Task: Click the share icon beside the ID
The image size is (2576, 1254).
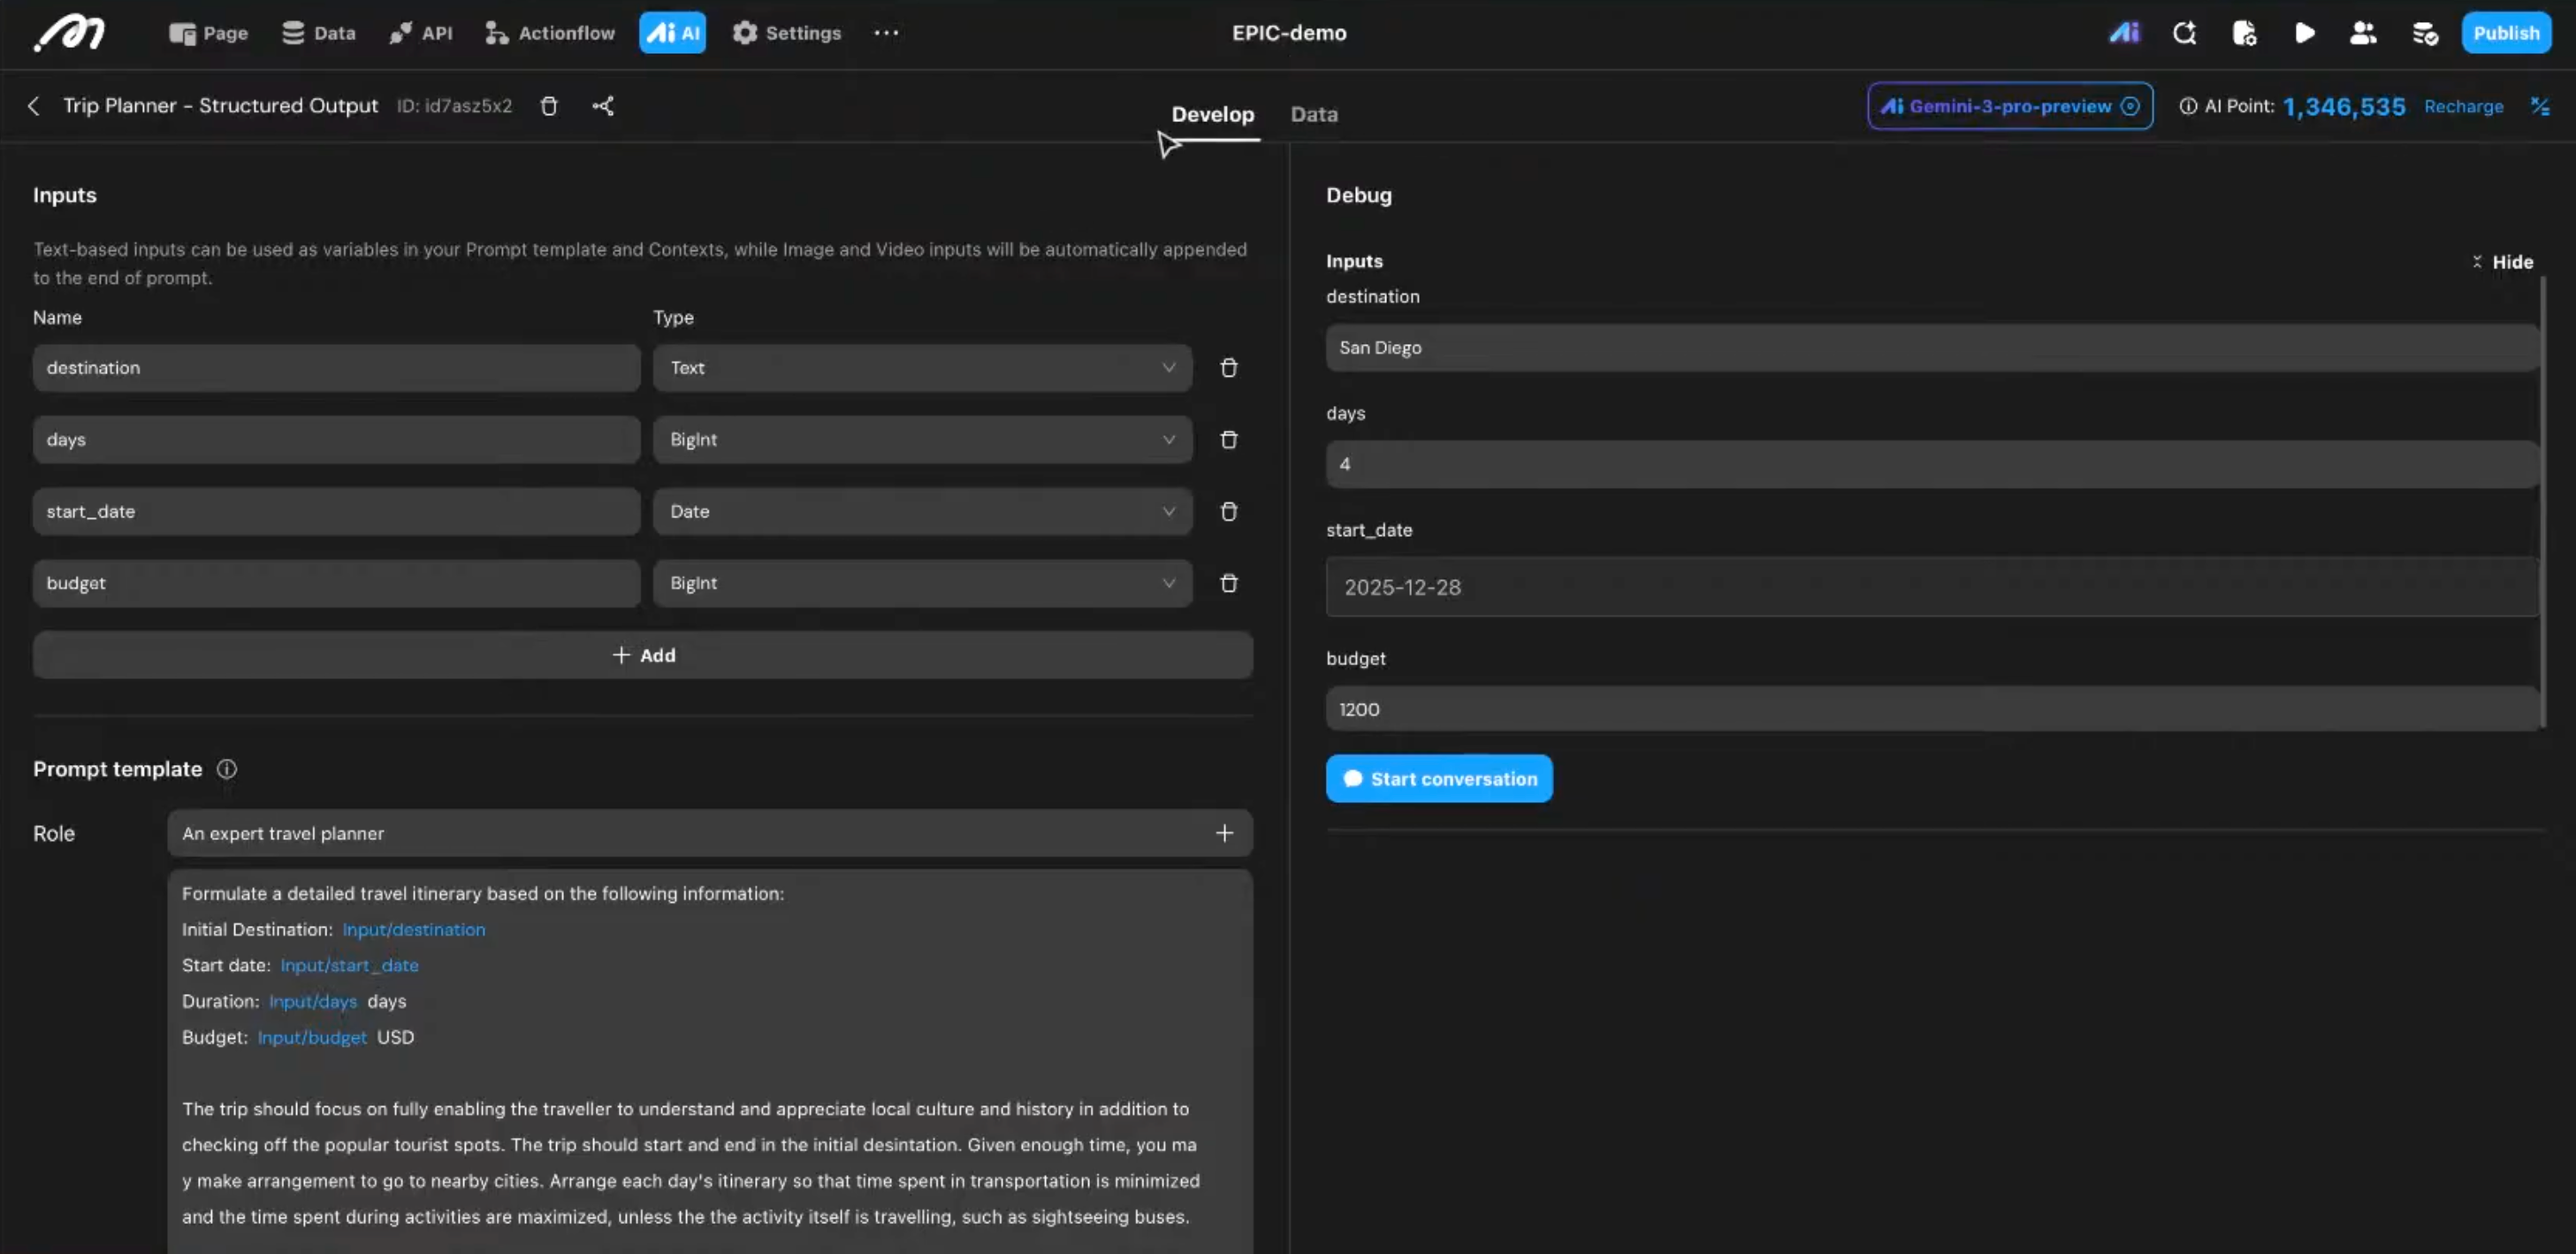Action: (x=602, y=106)
